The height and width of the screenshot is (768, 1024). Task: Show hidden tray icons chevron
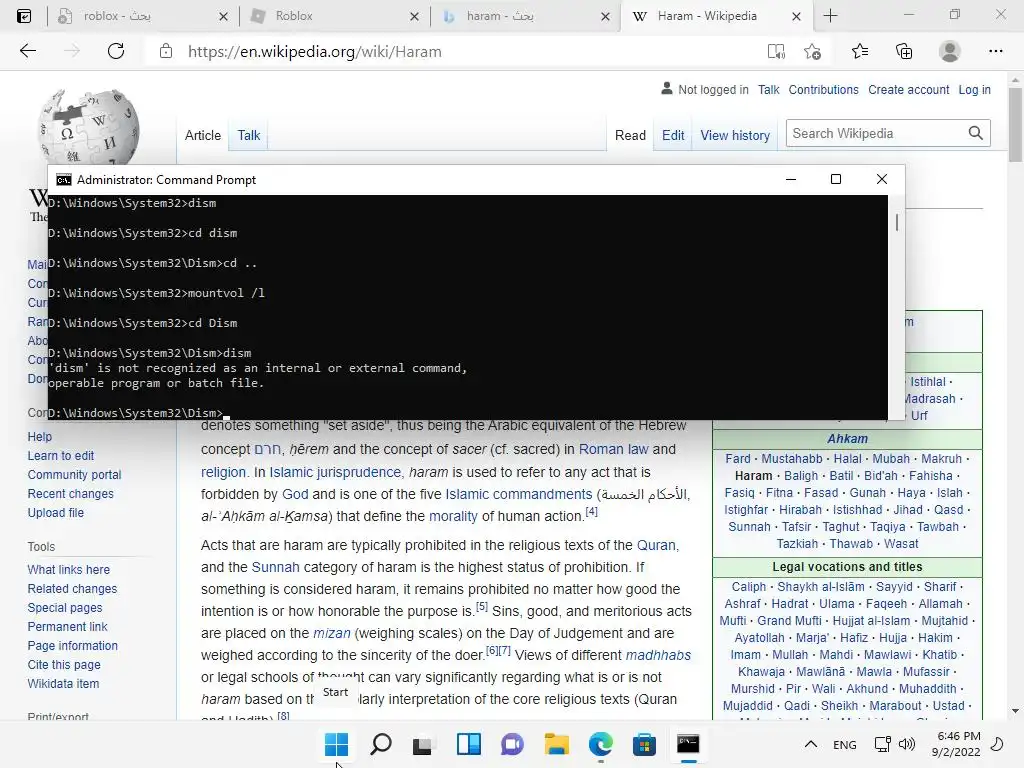click(810, 744)
